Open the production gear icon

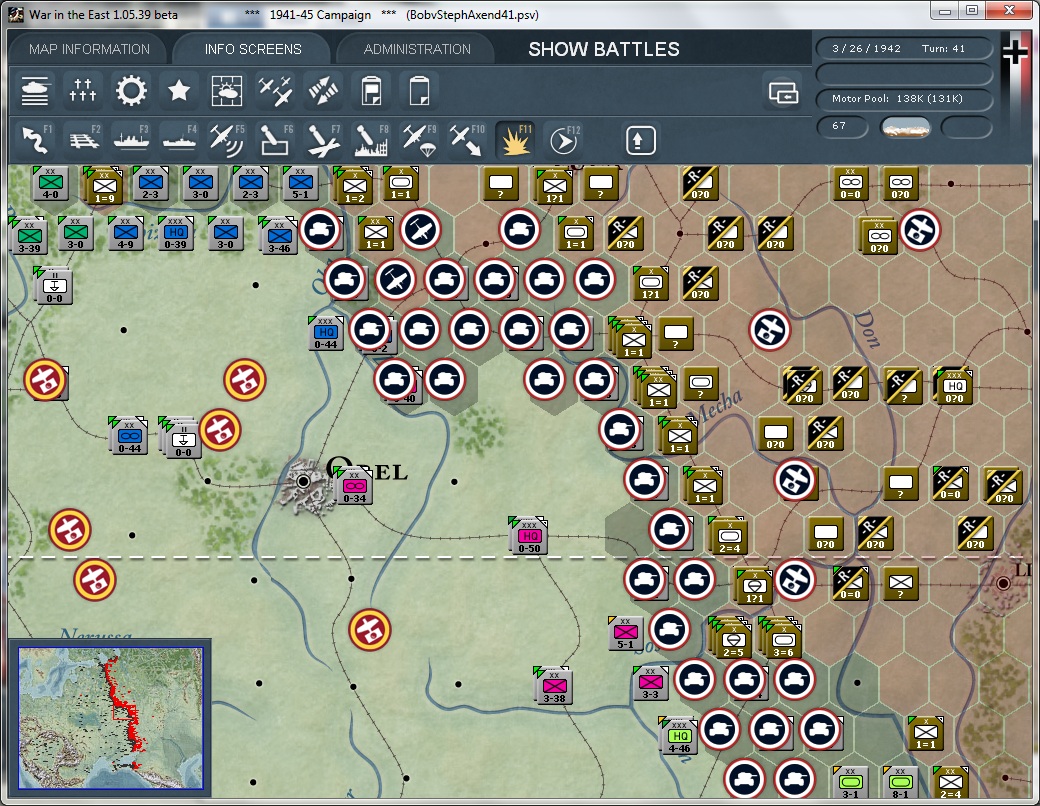coord(131,90)
